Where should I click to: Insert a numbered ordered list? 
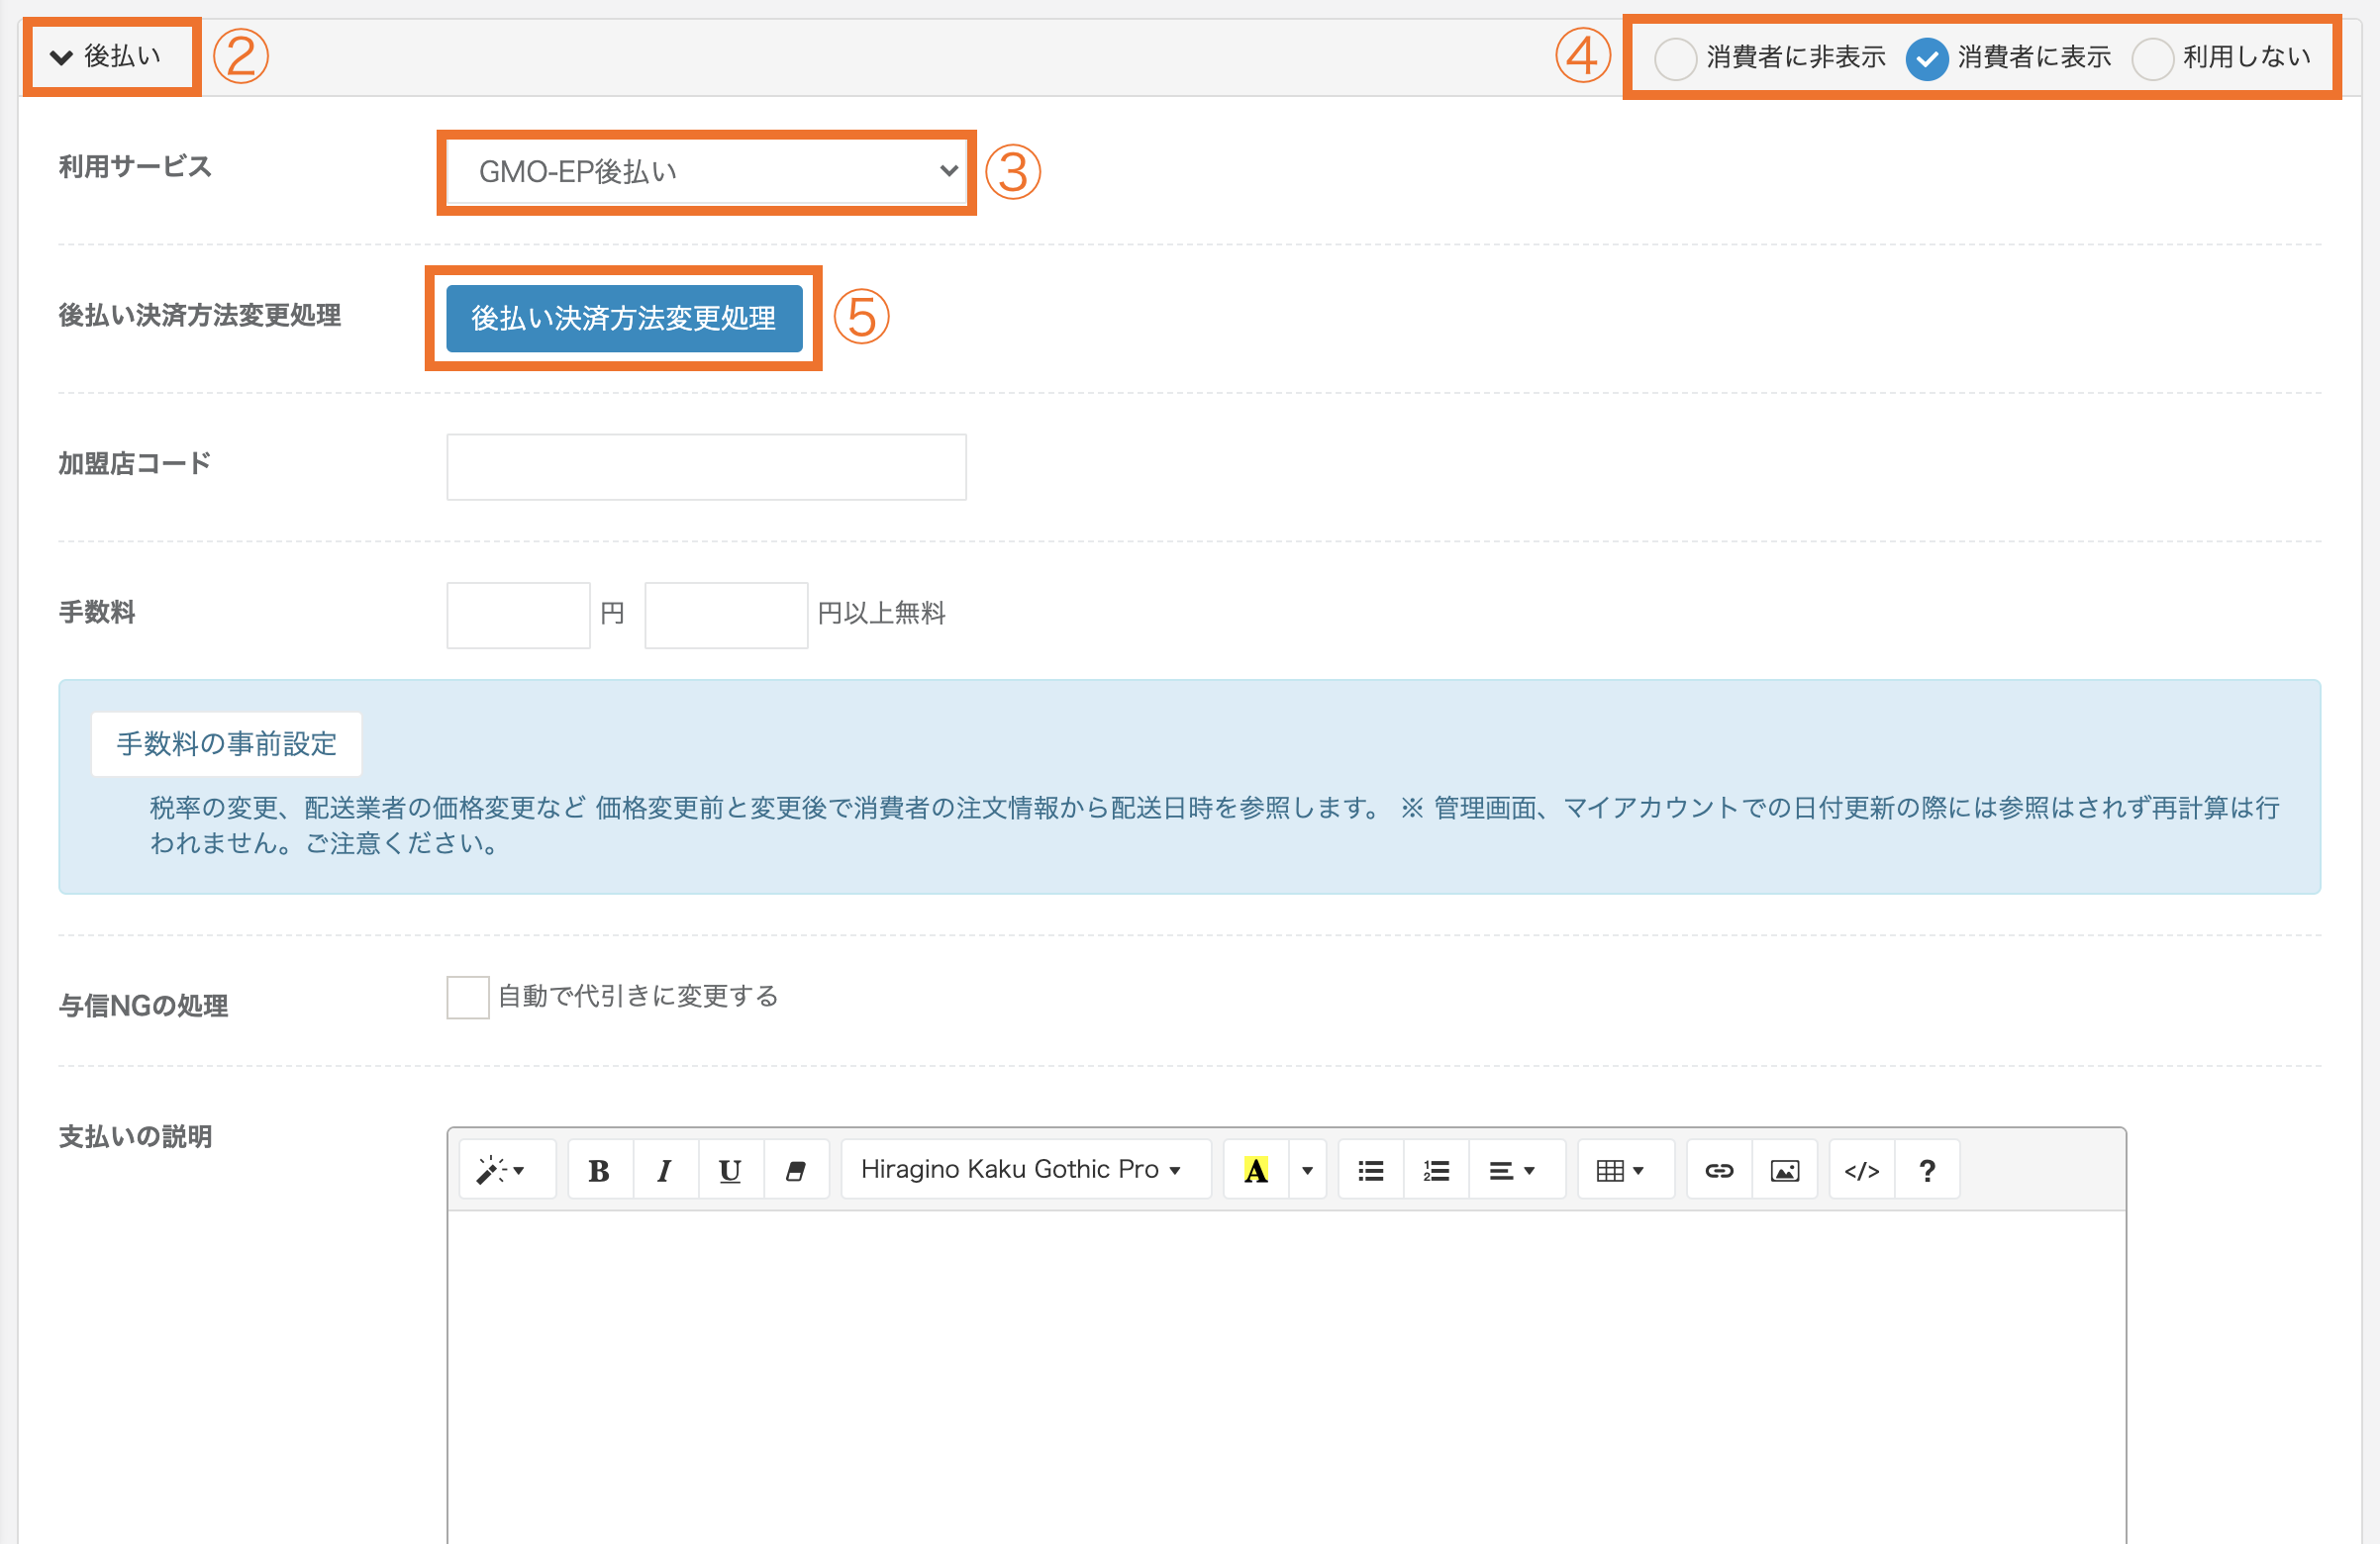click(1436, 1170)
